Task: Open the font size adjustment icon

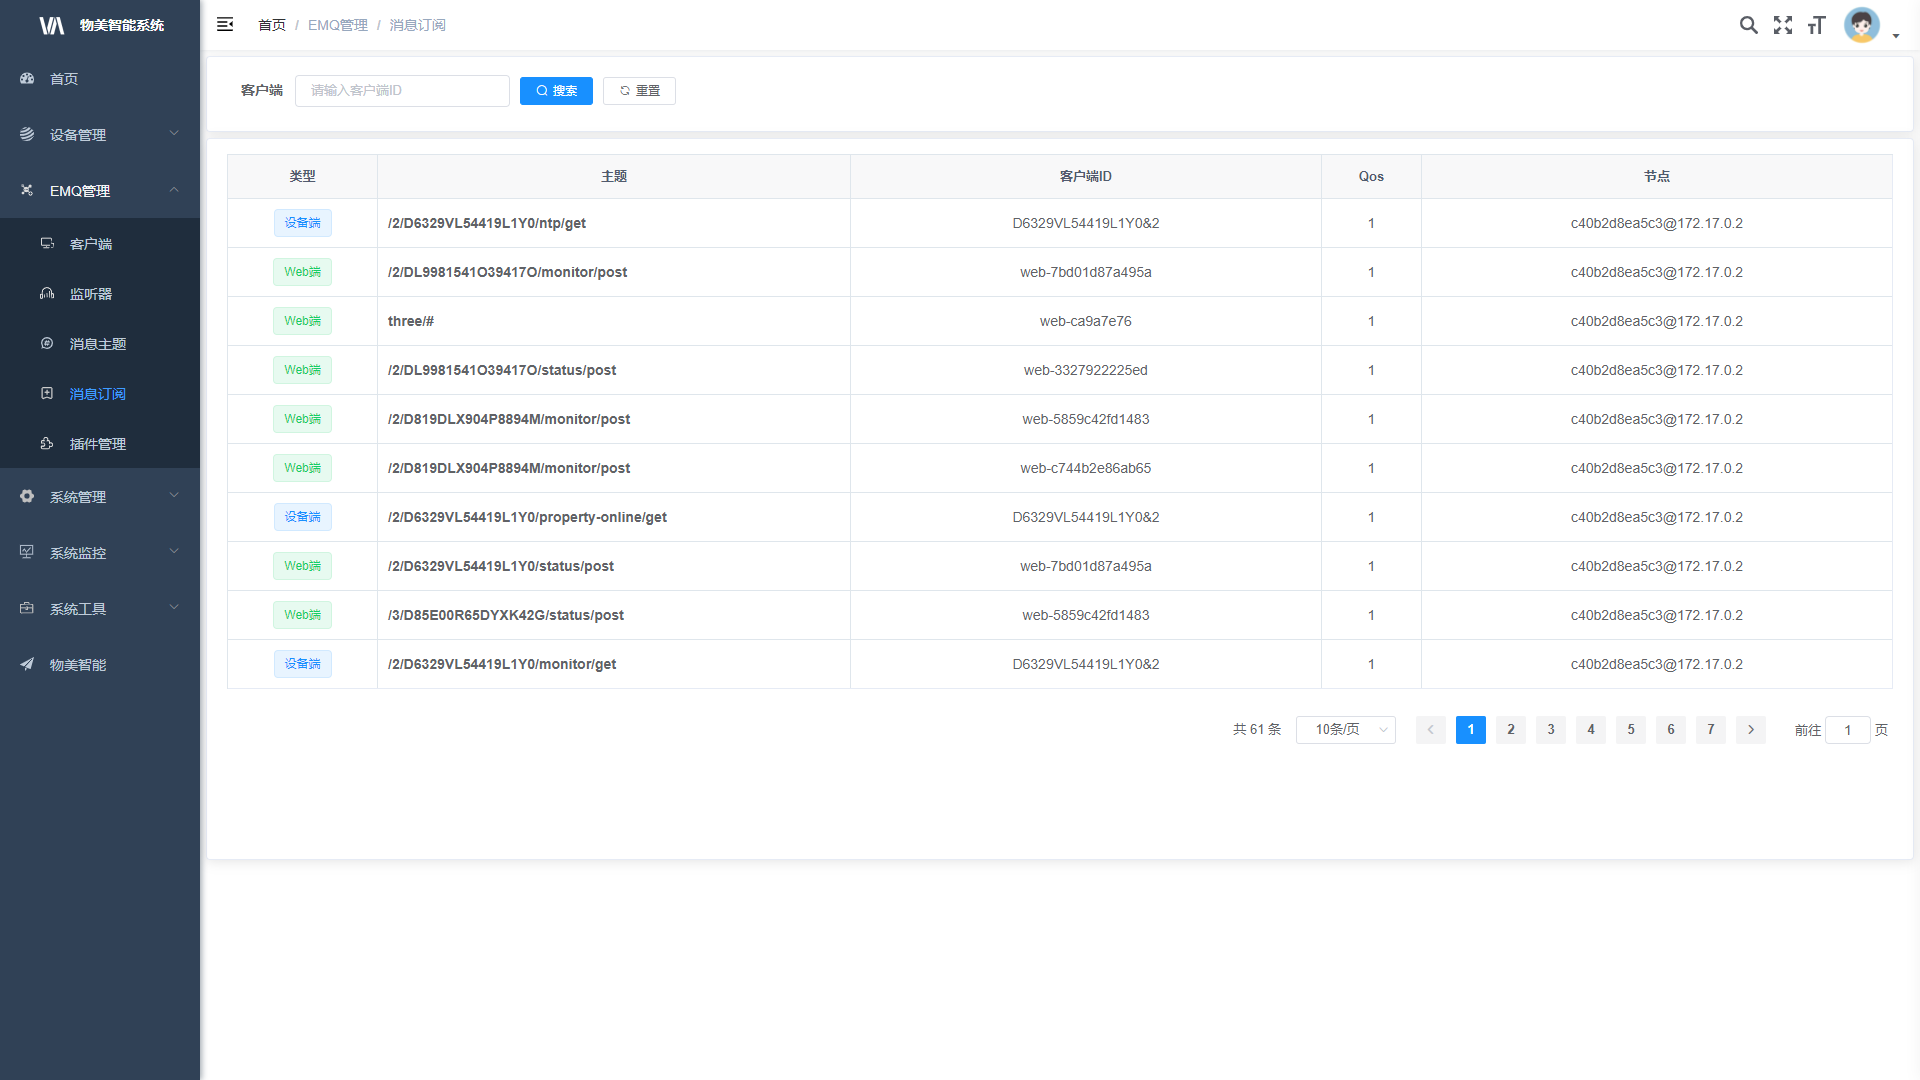Action: (x=1817, y=25)
